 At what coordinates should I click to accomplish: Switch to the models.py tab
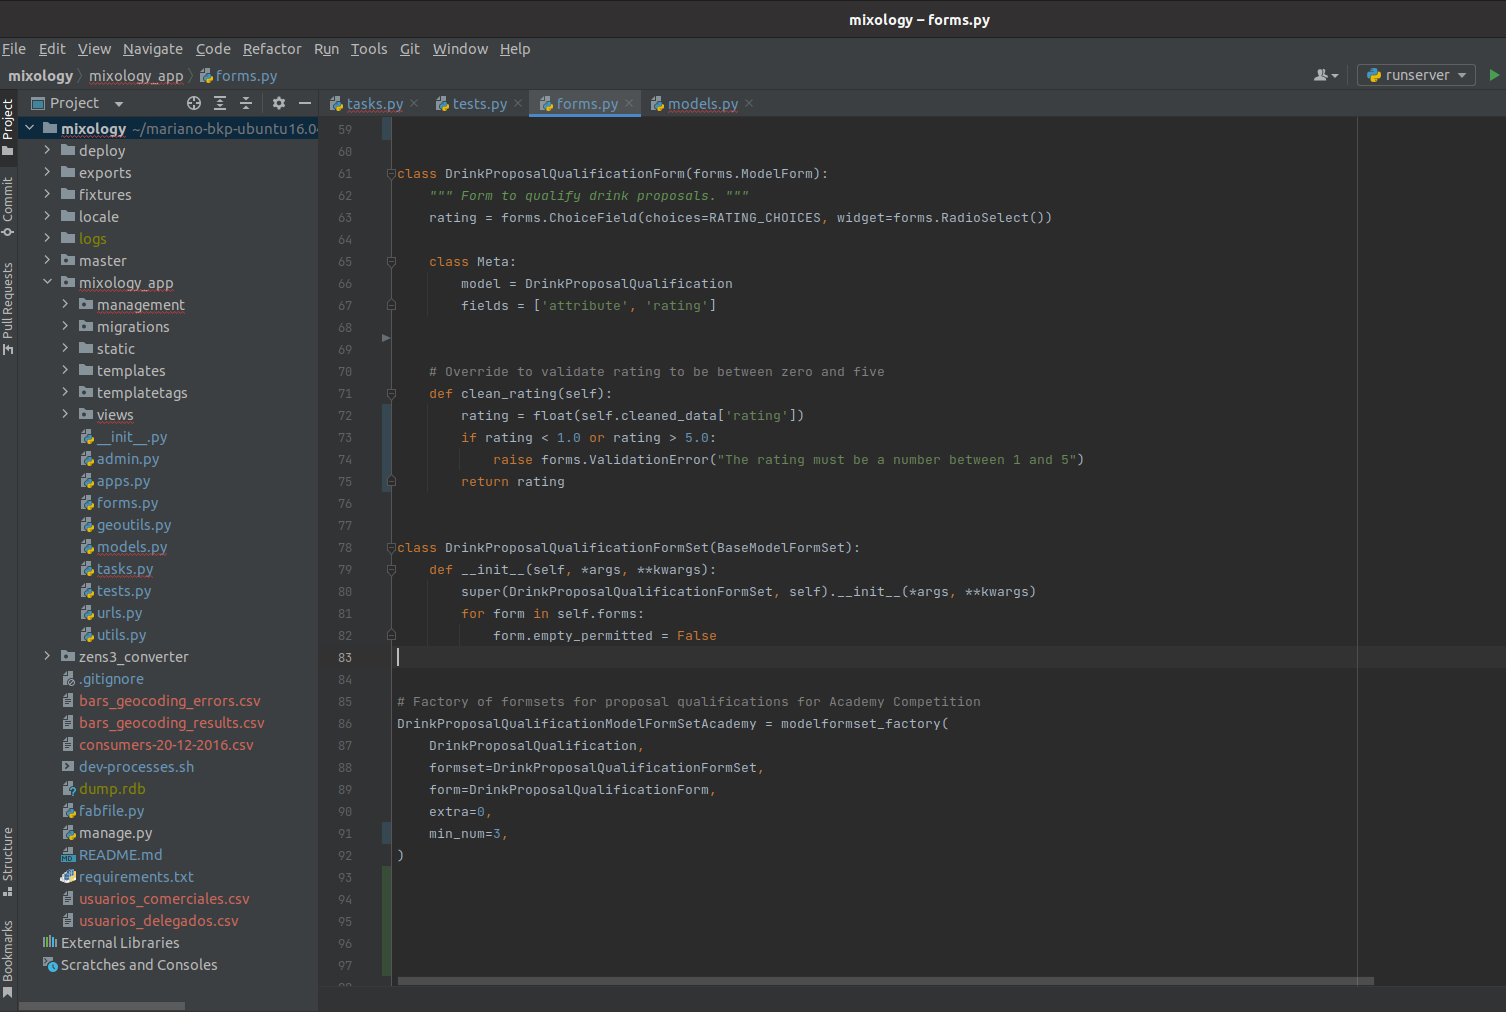tap(702, 104)
